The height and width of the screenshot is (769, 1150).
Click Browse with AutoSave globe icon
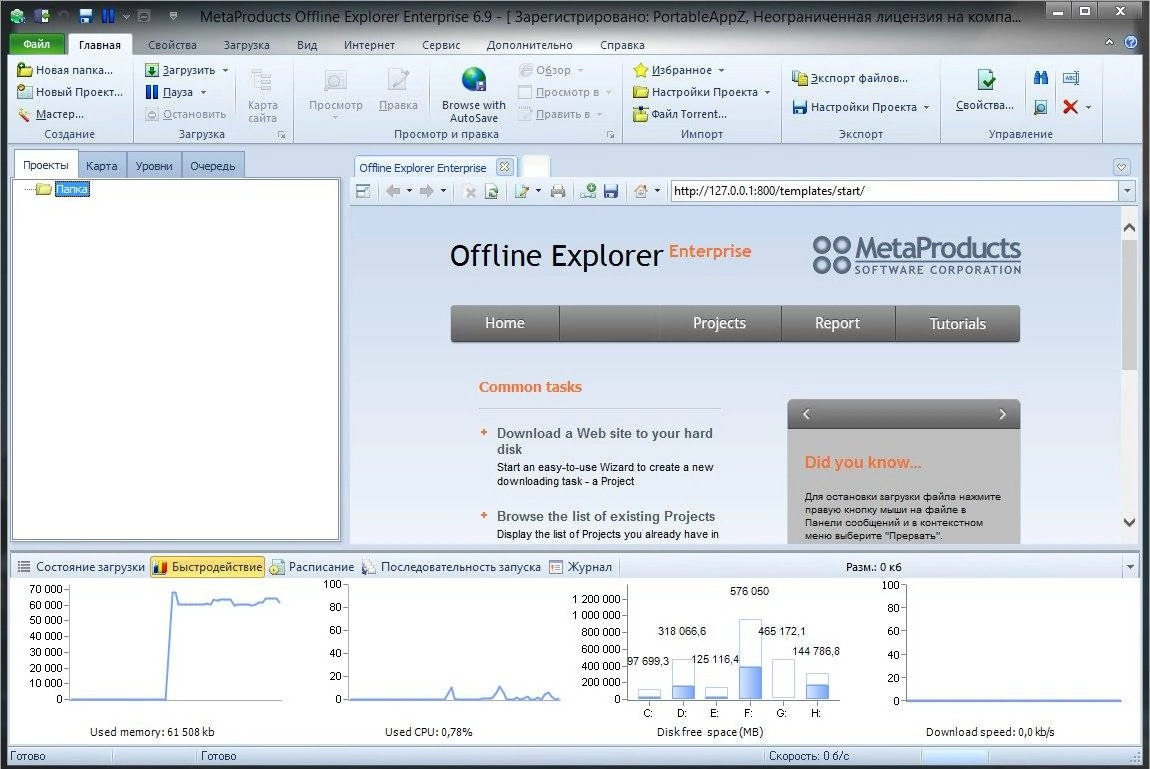(474, 80)
